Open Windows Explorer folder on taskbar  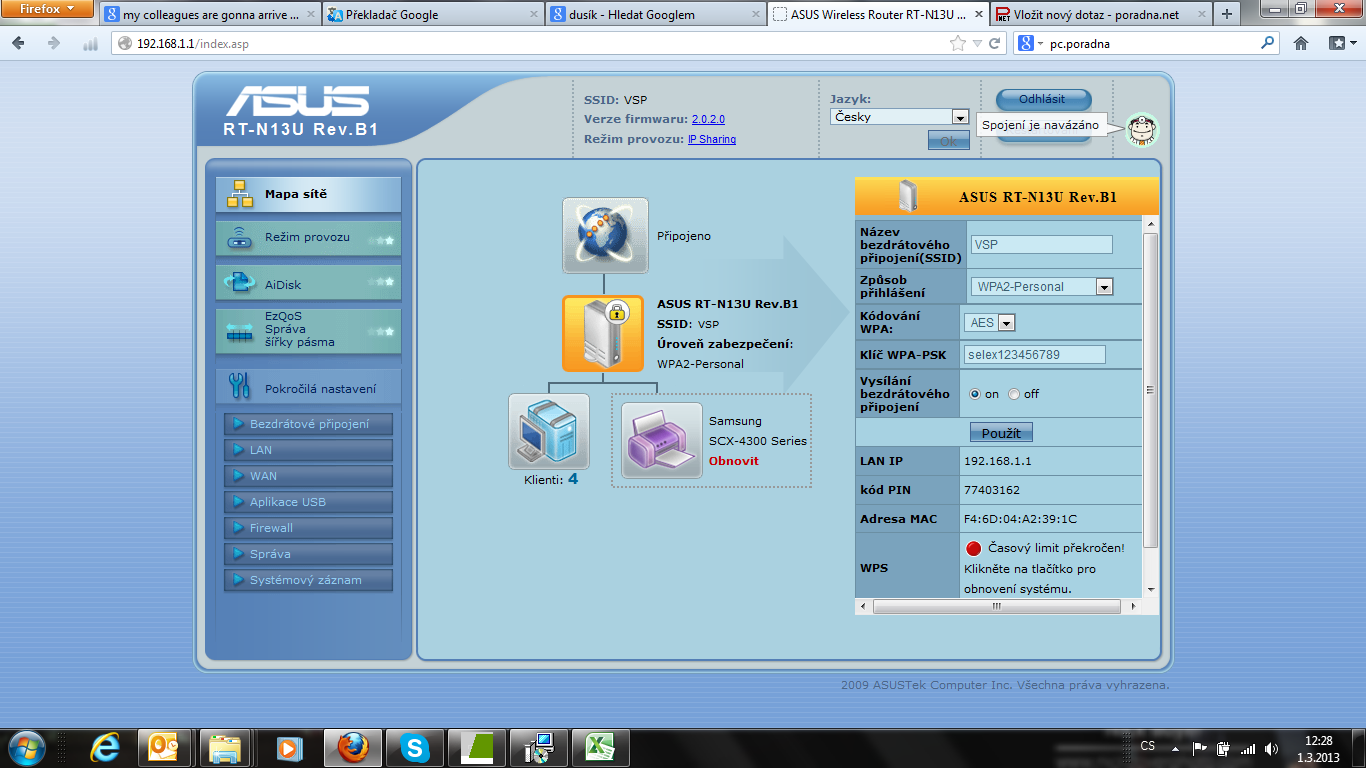coord(225,748)
